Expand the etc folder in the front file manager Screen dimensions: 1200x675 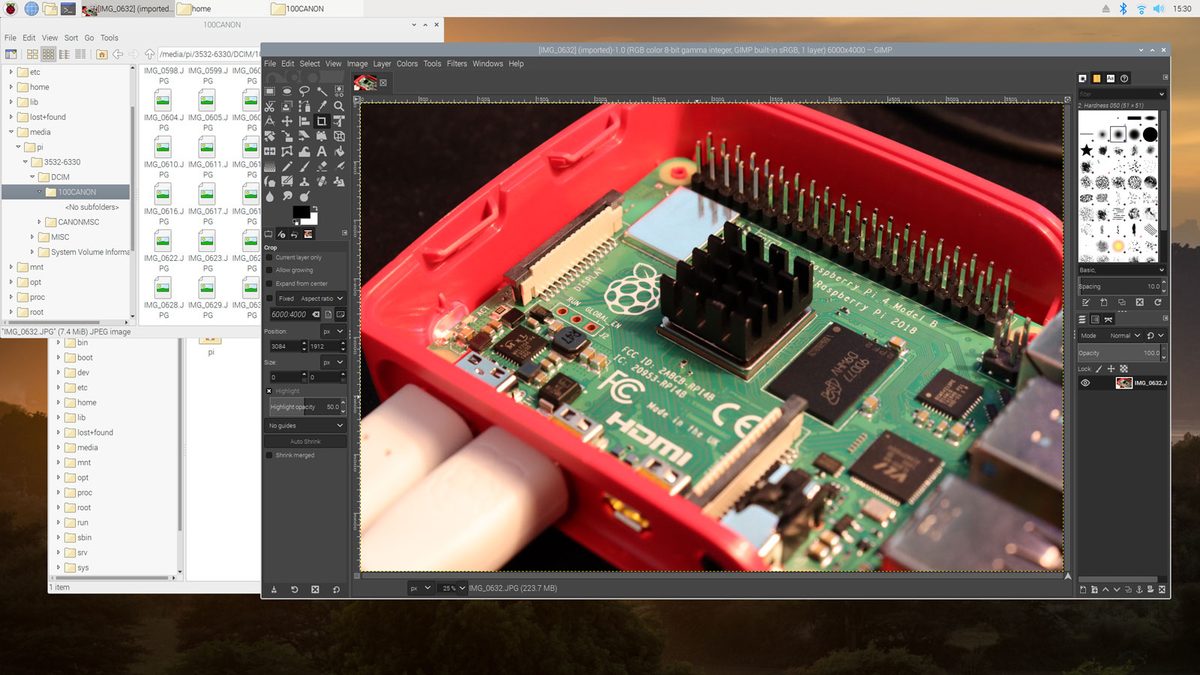11,72
